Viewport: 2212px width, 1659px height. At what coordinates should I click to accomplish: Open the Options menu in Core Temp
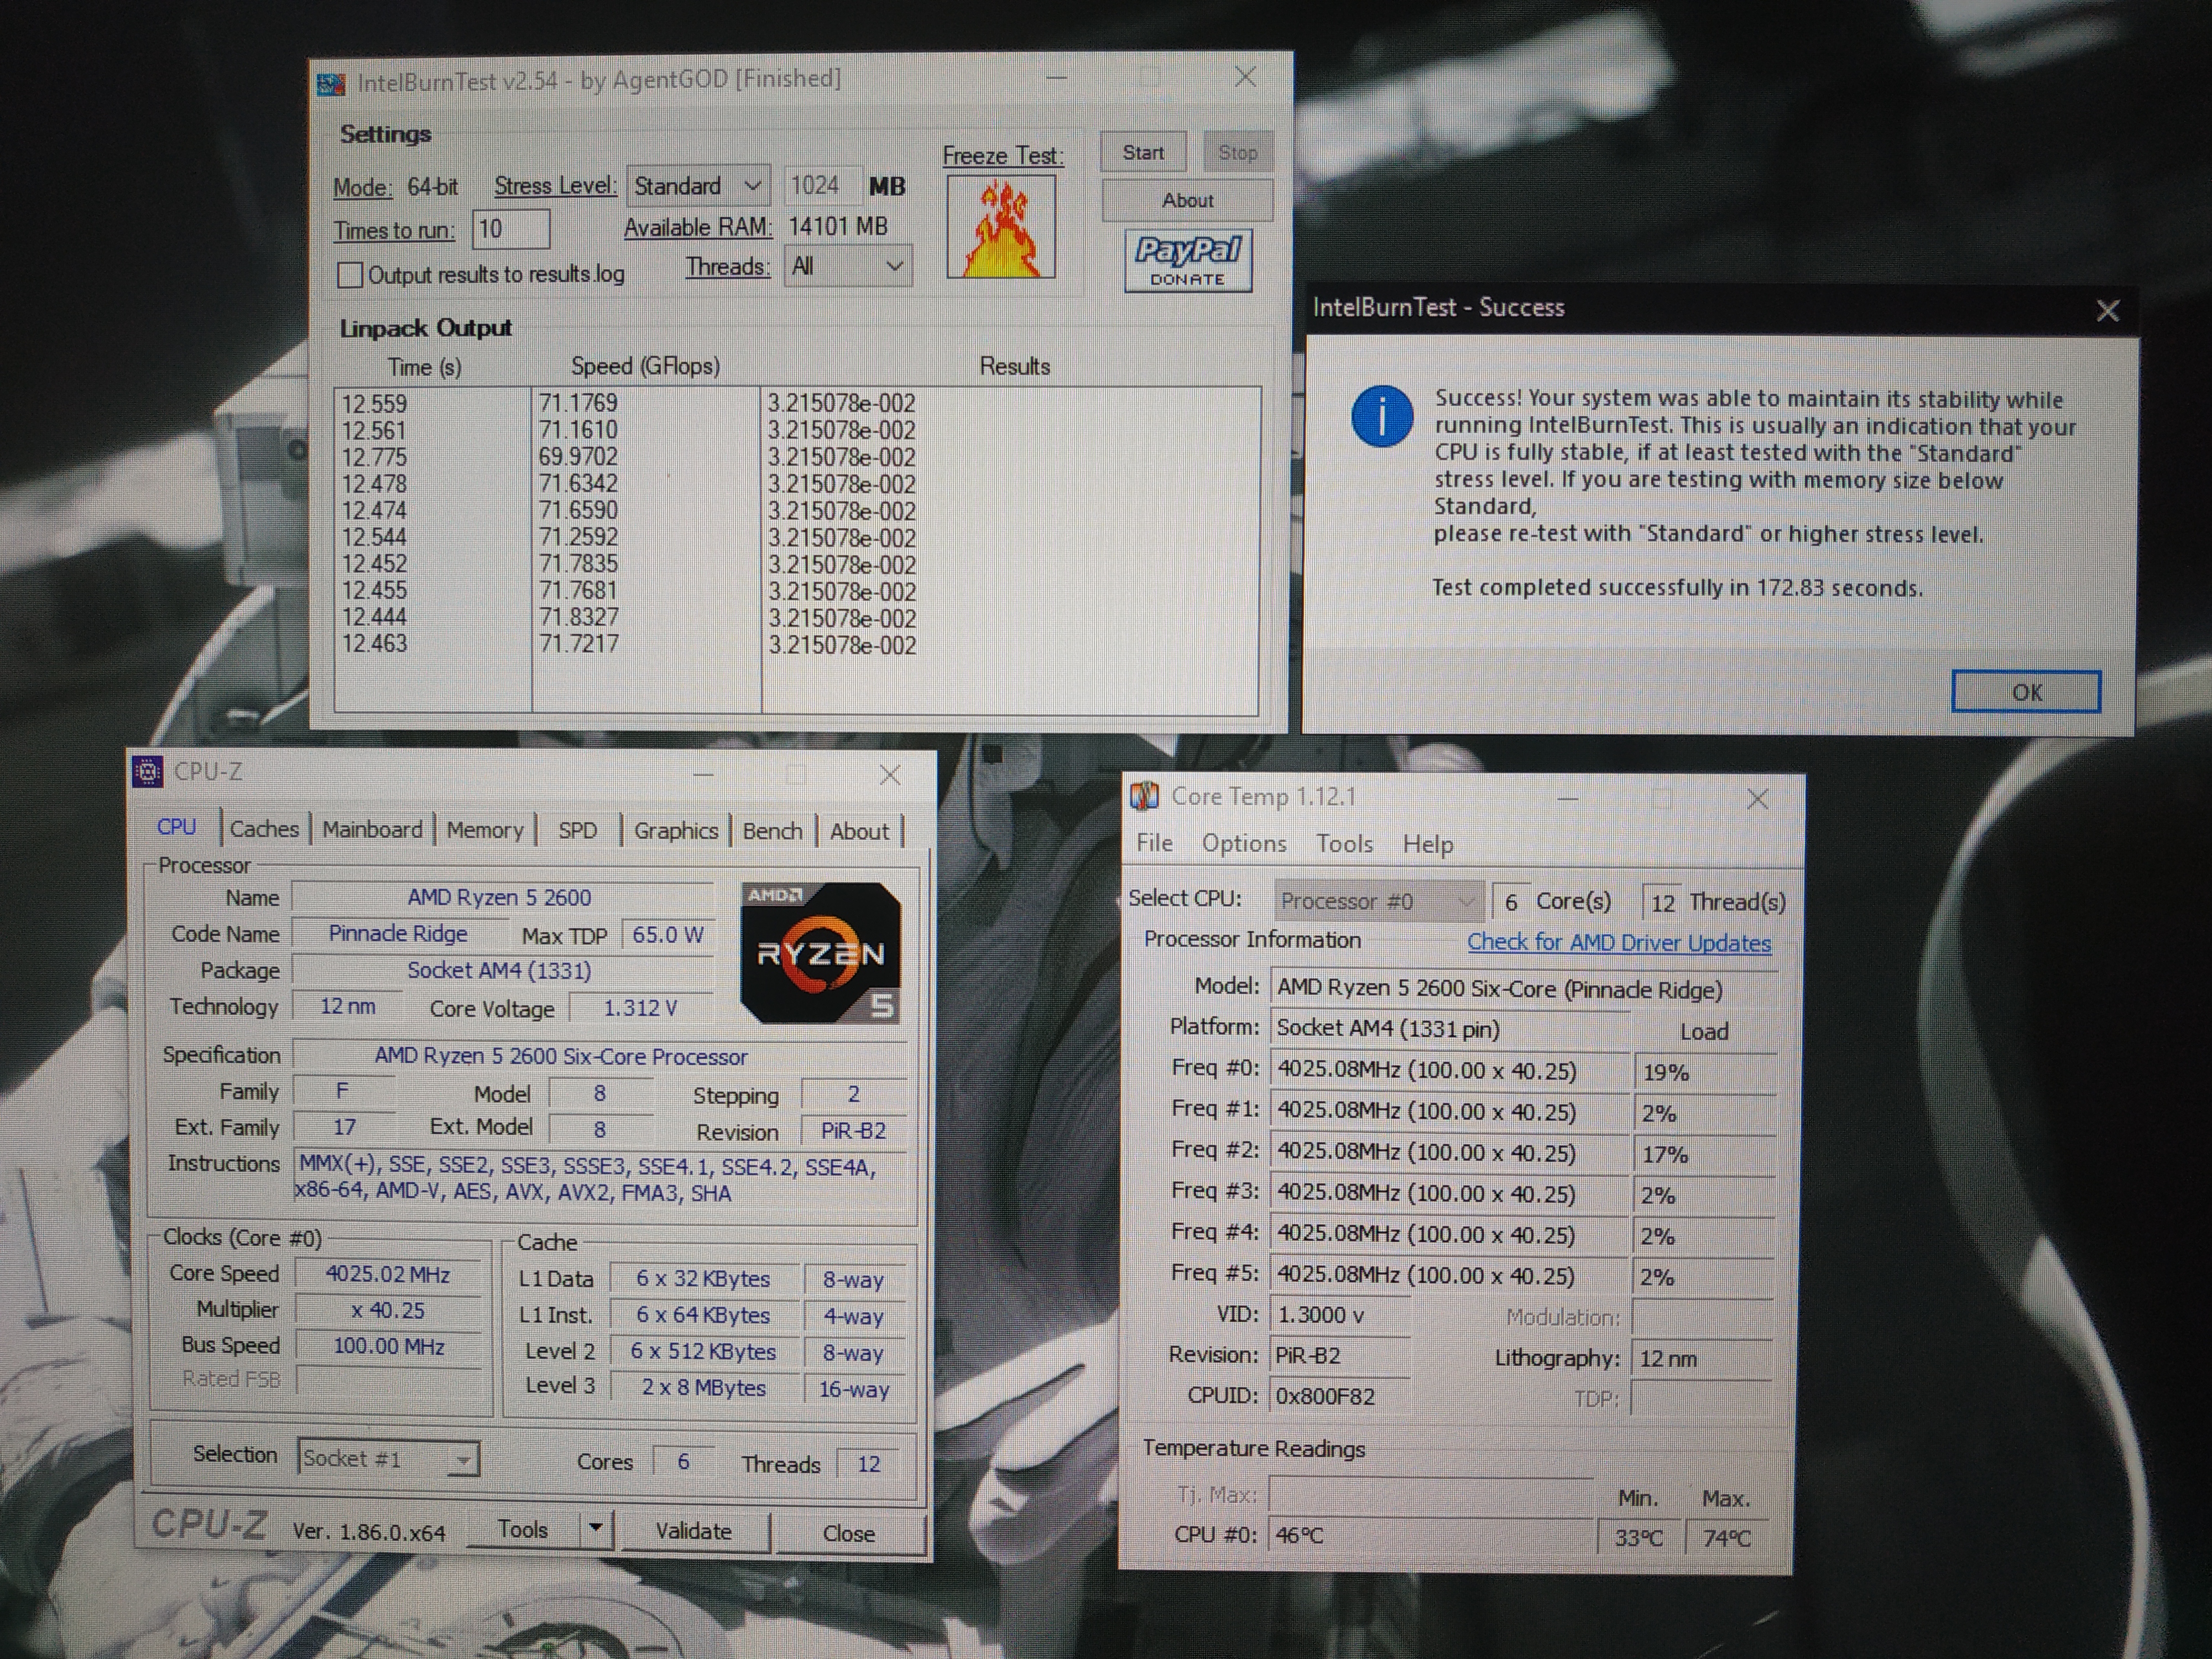1244,844
